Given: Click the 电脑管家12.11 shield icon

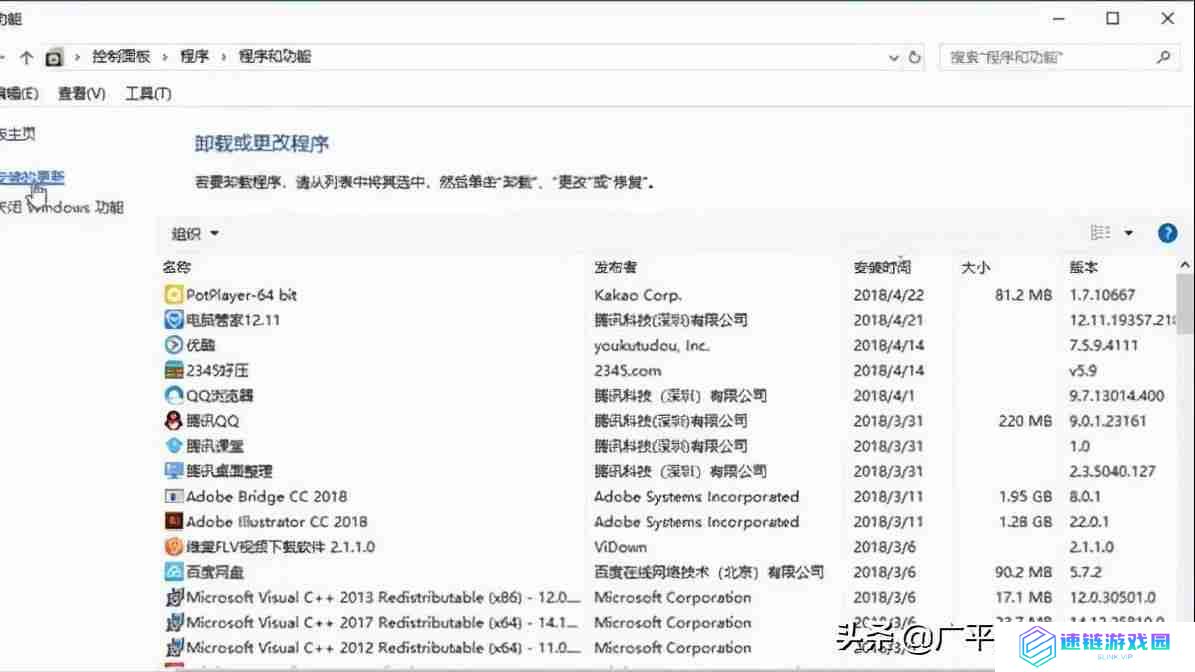Looking at the screenshot, I should point(173,320).
